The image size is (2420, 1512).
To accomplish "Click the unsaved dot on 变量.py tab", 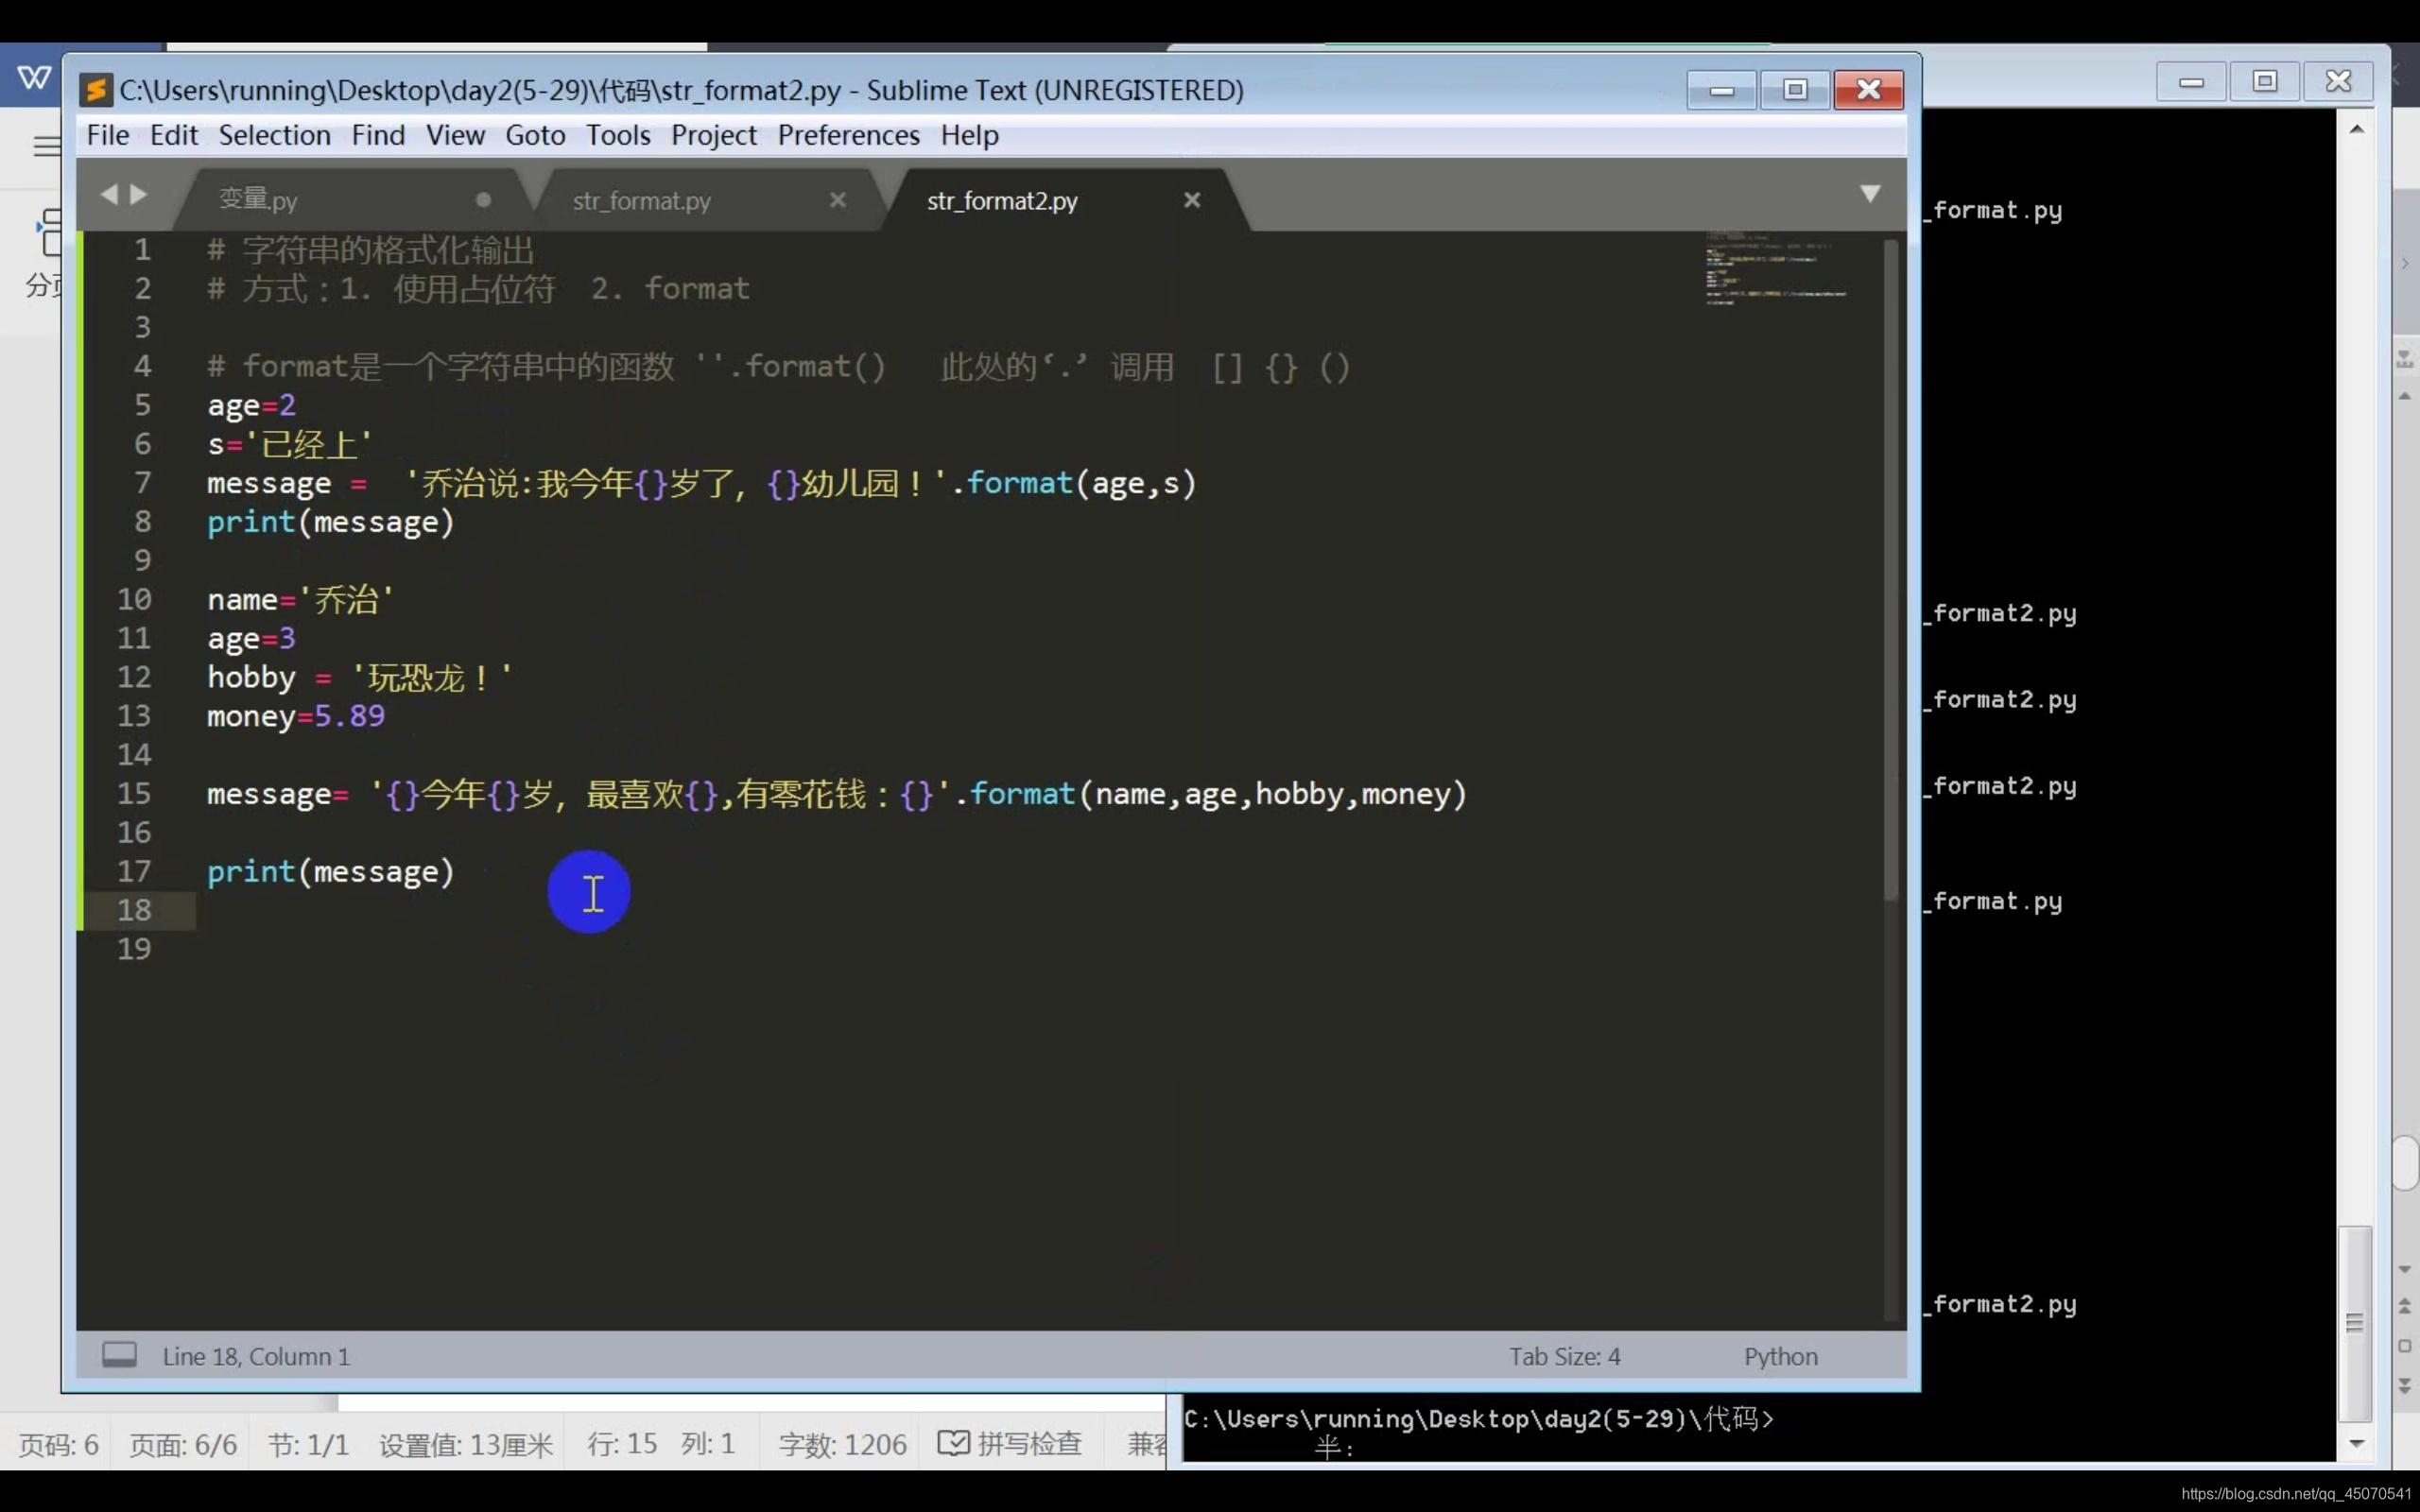I will 483,200.
